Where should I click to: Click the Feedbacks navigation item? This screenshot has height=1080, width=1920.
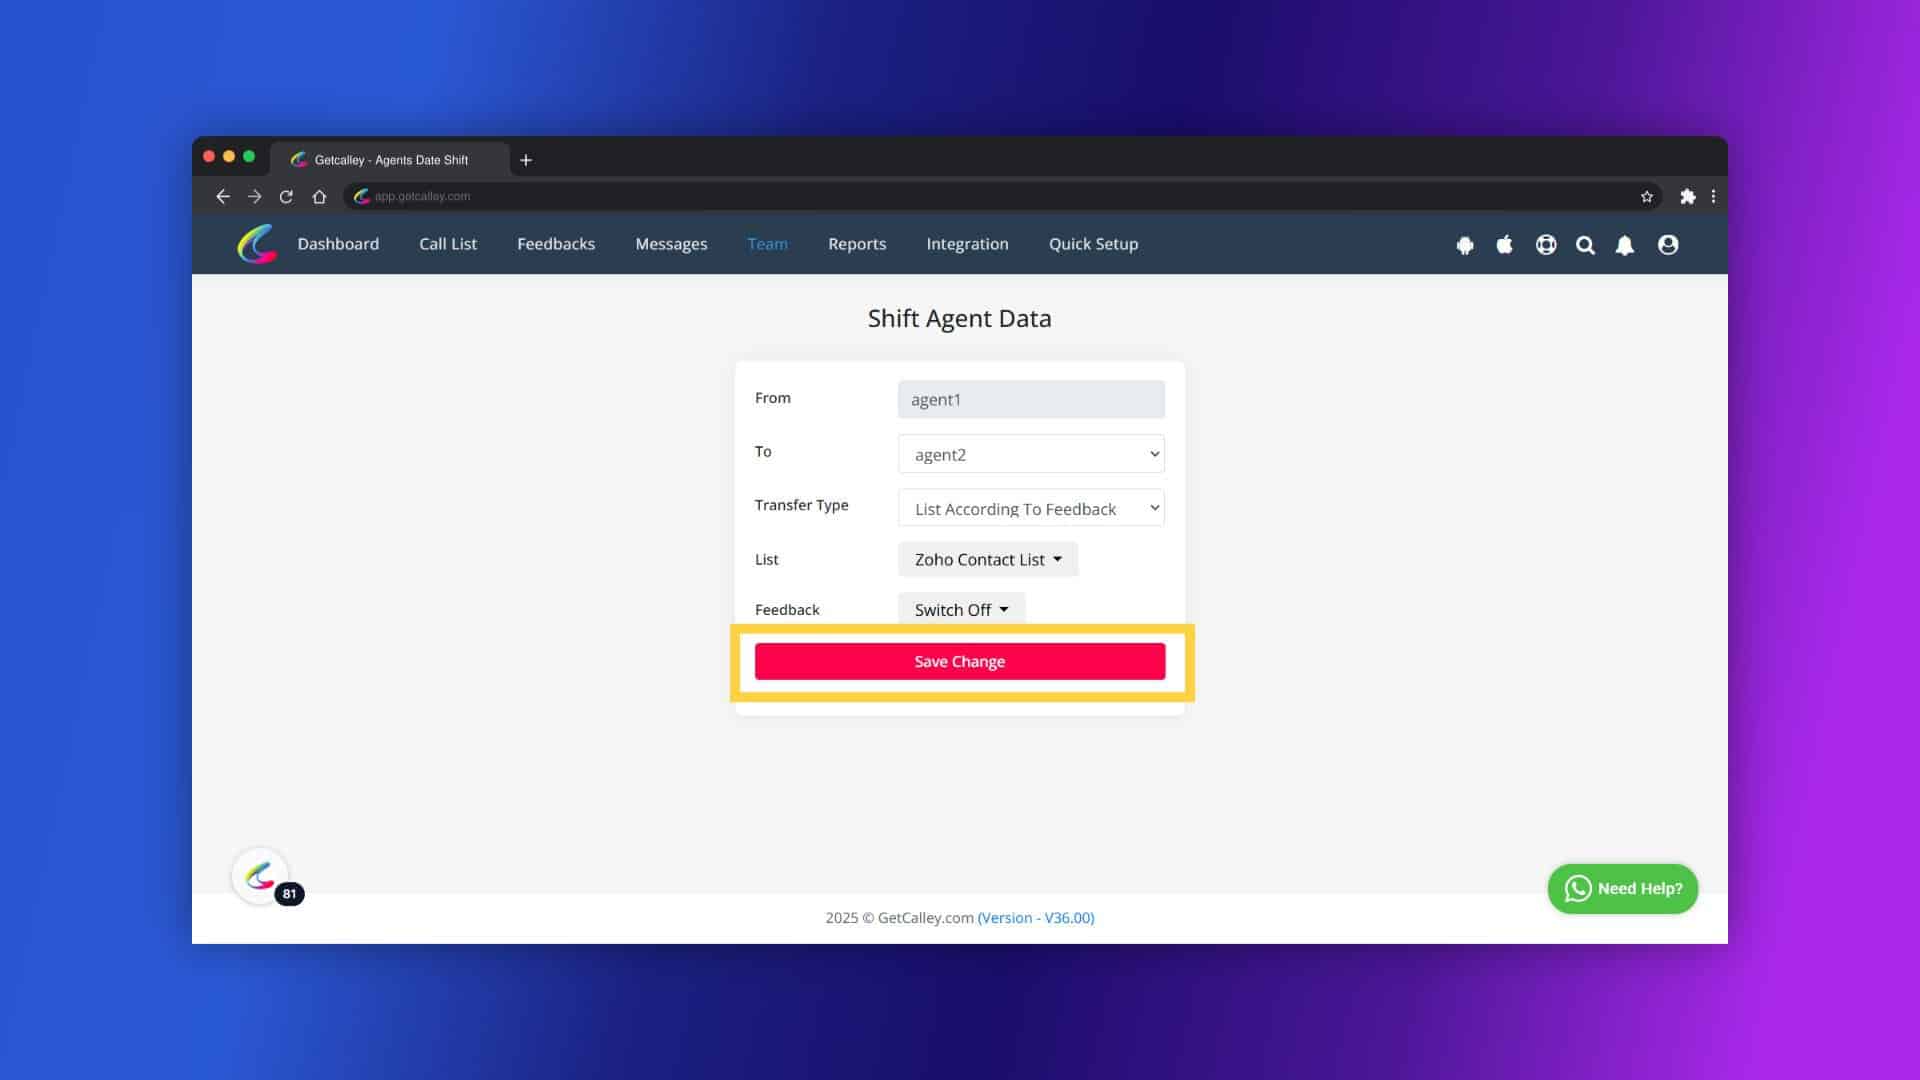(556, 243)
